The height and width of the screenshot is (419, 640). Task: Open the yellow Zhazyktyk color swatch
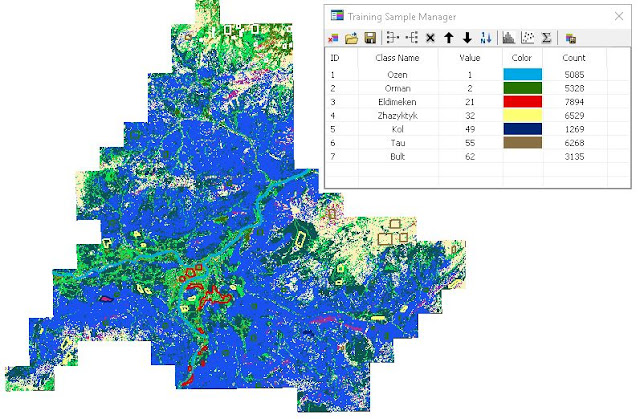click(522, 115)
